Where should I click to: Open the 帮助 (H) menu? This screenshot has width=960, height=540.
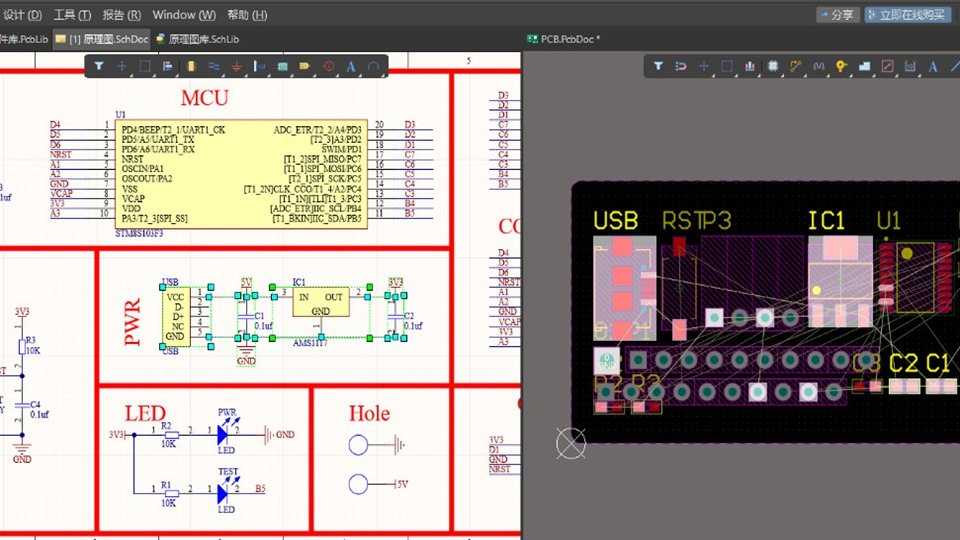(x=247, y=15)
